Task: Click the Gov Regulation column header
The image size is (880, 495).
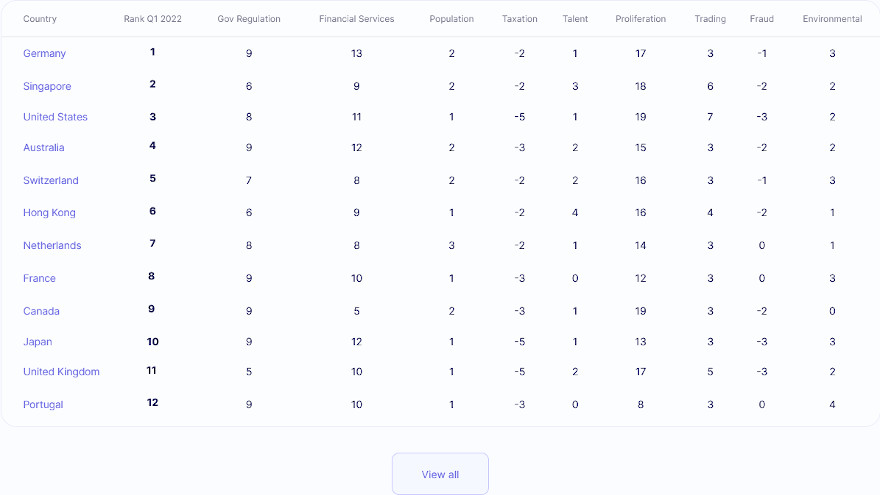Action: 249,19
